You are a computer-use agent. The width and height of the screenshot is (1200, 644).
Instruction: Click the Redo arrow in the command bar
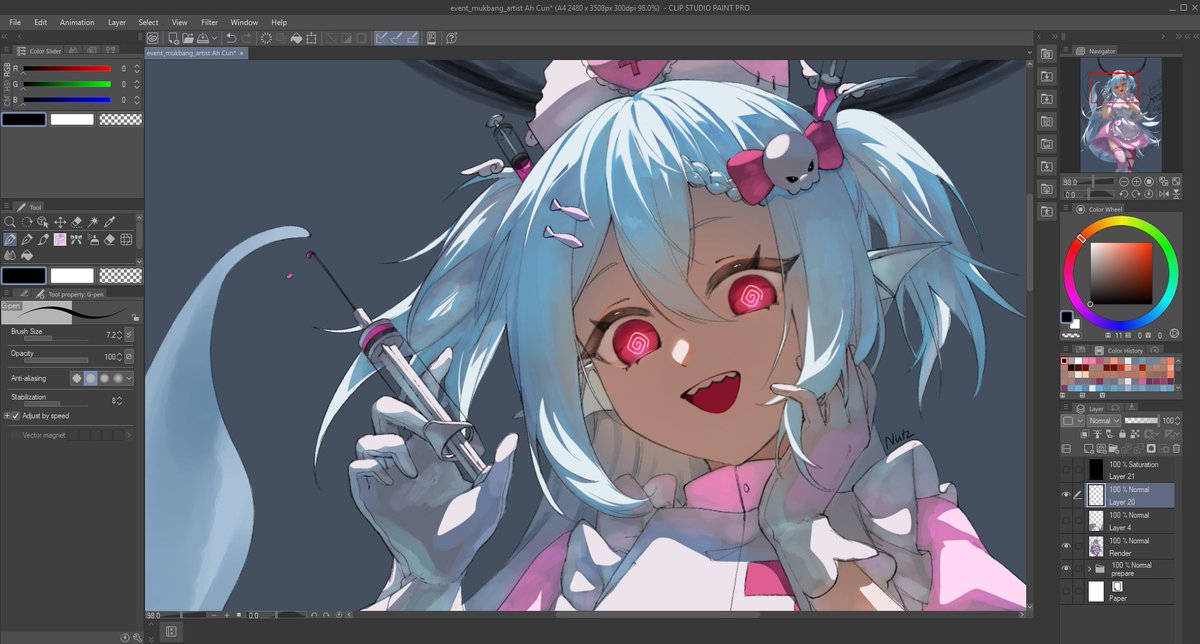(247, 38)
